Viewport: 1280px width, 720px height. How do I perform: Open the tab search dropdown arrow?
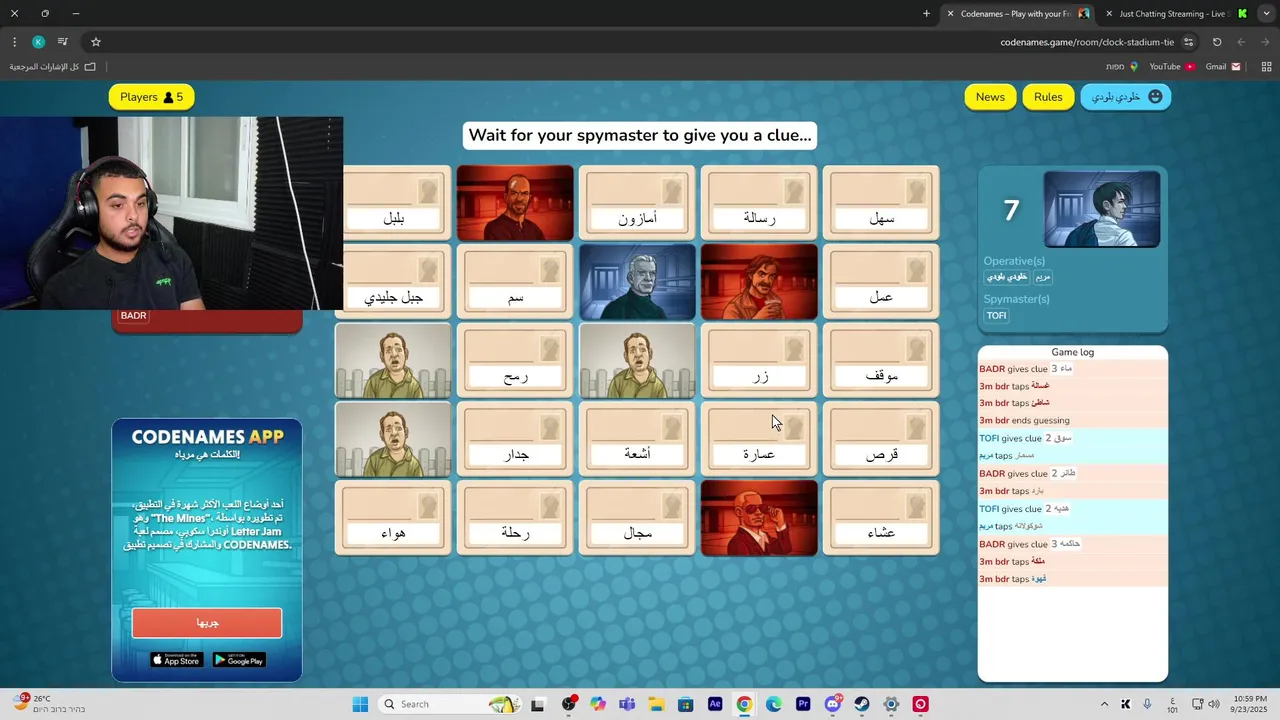point(1265,14)
